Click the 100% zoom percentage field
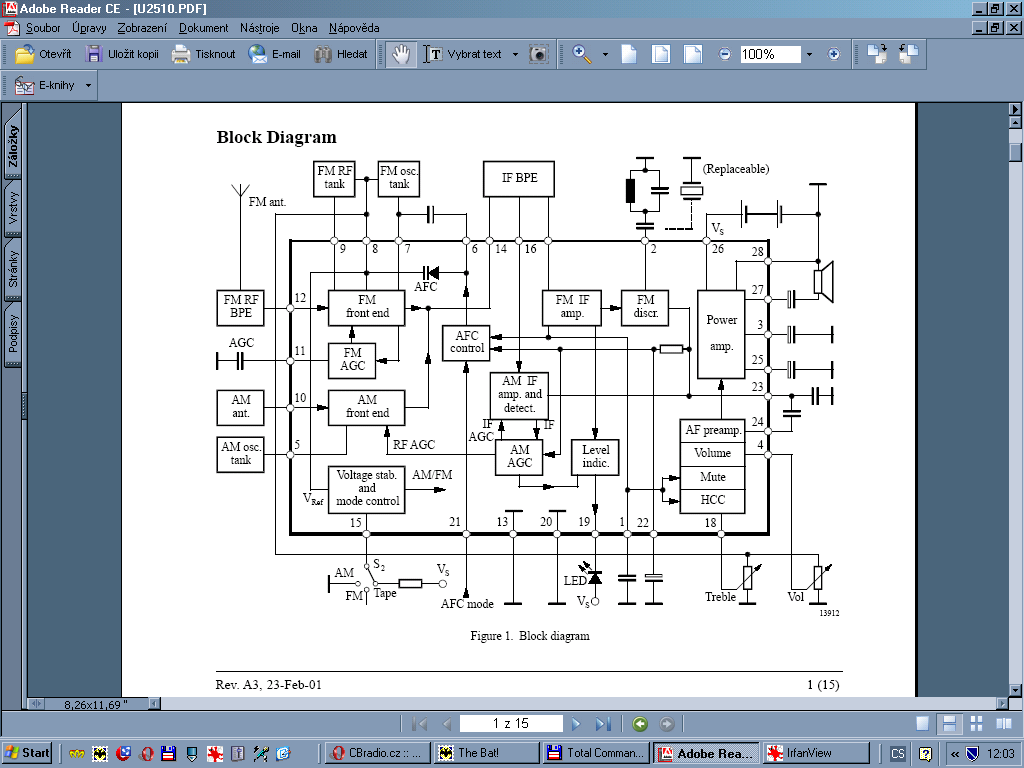This screenshot has width=1024, height=768. 770,54
